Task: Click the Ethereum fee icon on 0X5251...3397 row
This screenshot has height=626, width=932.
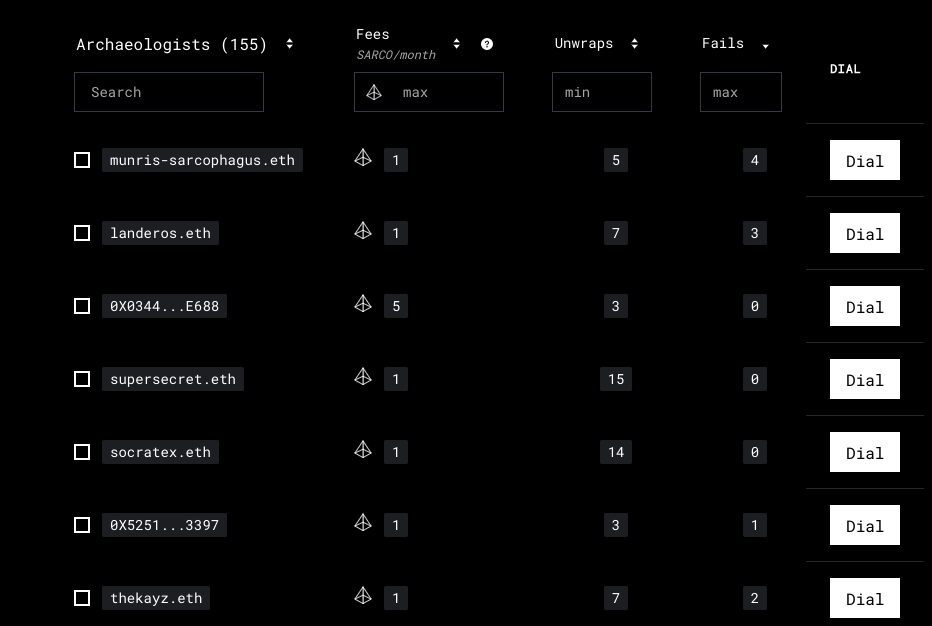Action: [x=363, y=523]
